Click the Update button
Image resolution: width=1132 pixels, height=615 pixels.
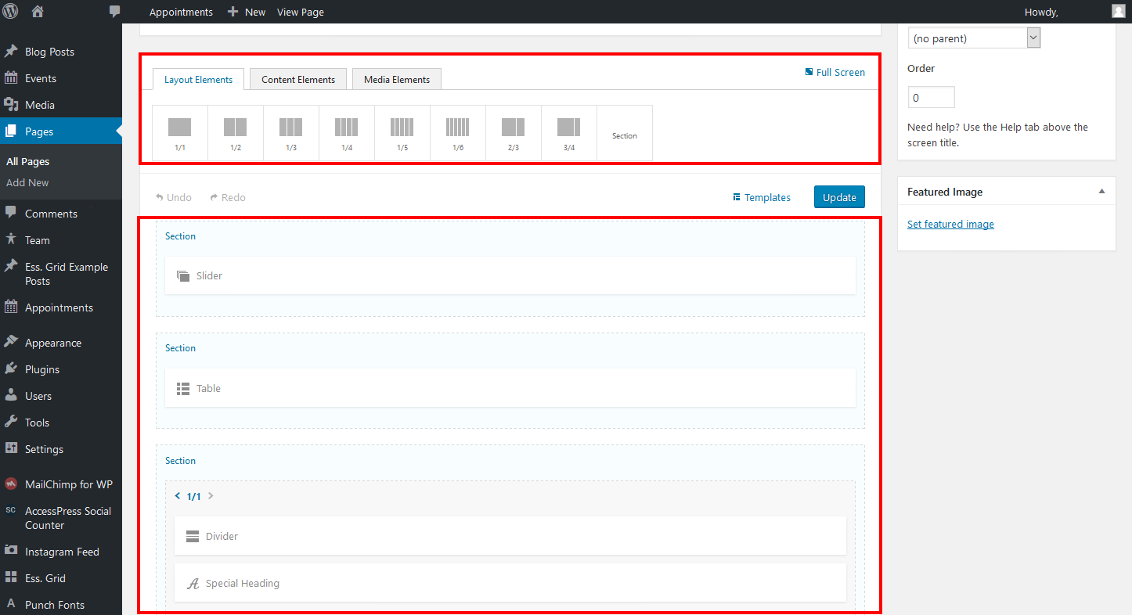839,197
